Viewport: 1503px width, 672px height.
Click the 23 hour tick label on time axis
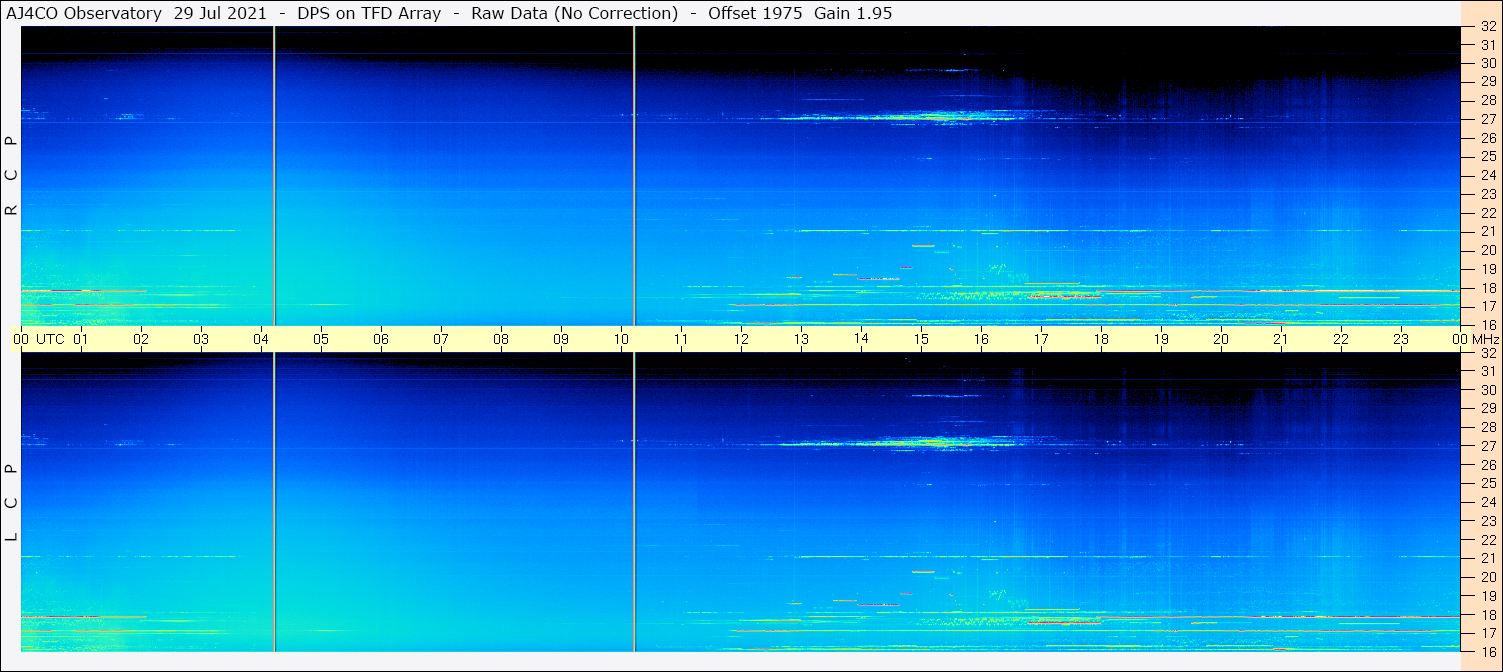point(1401,339)
